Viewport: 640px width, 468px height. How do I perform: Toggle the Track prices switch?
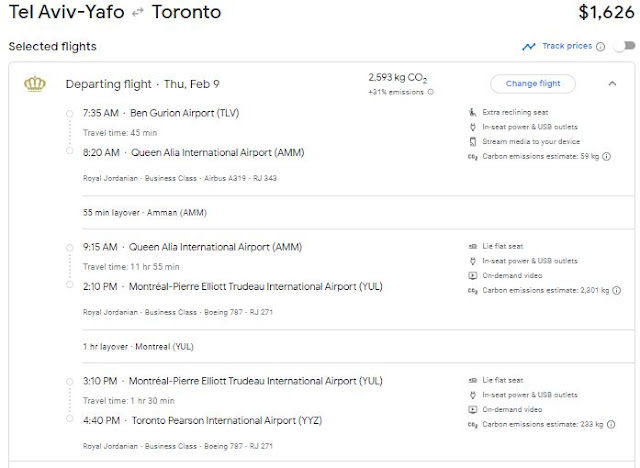pos(624,46)
